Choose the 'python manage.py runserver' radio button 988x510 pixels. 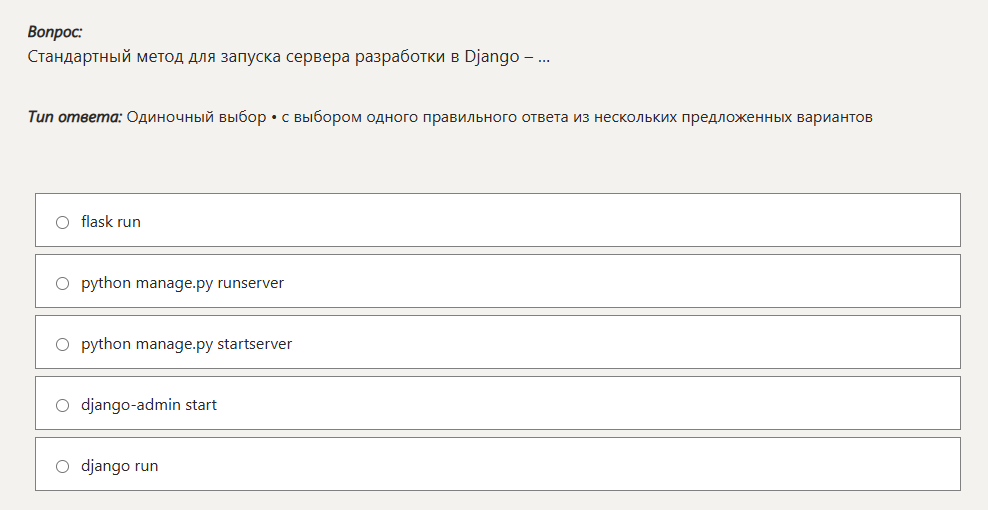pyautogui.click(x=62, y=283)
